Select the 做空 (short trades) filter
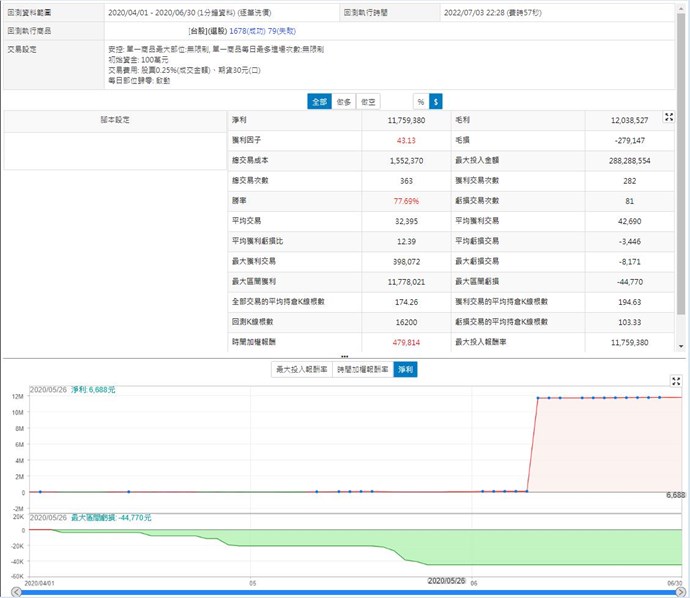This screenshot has width=690, height=598. [x=369, y=101]
